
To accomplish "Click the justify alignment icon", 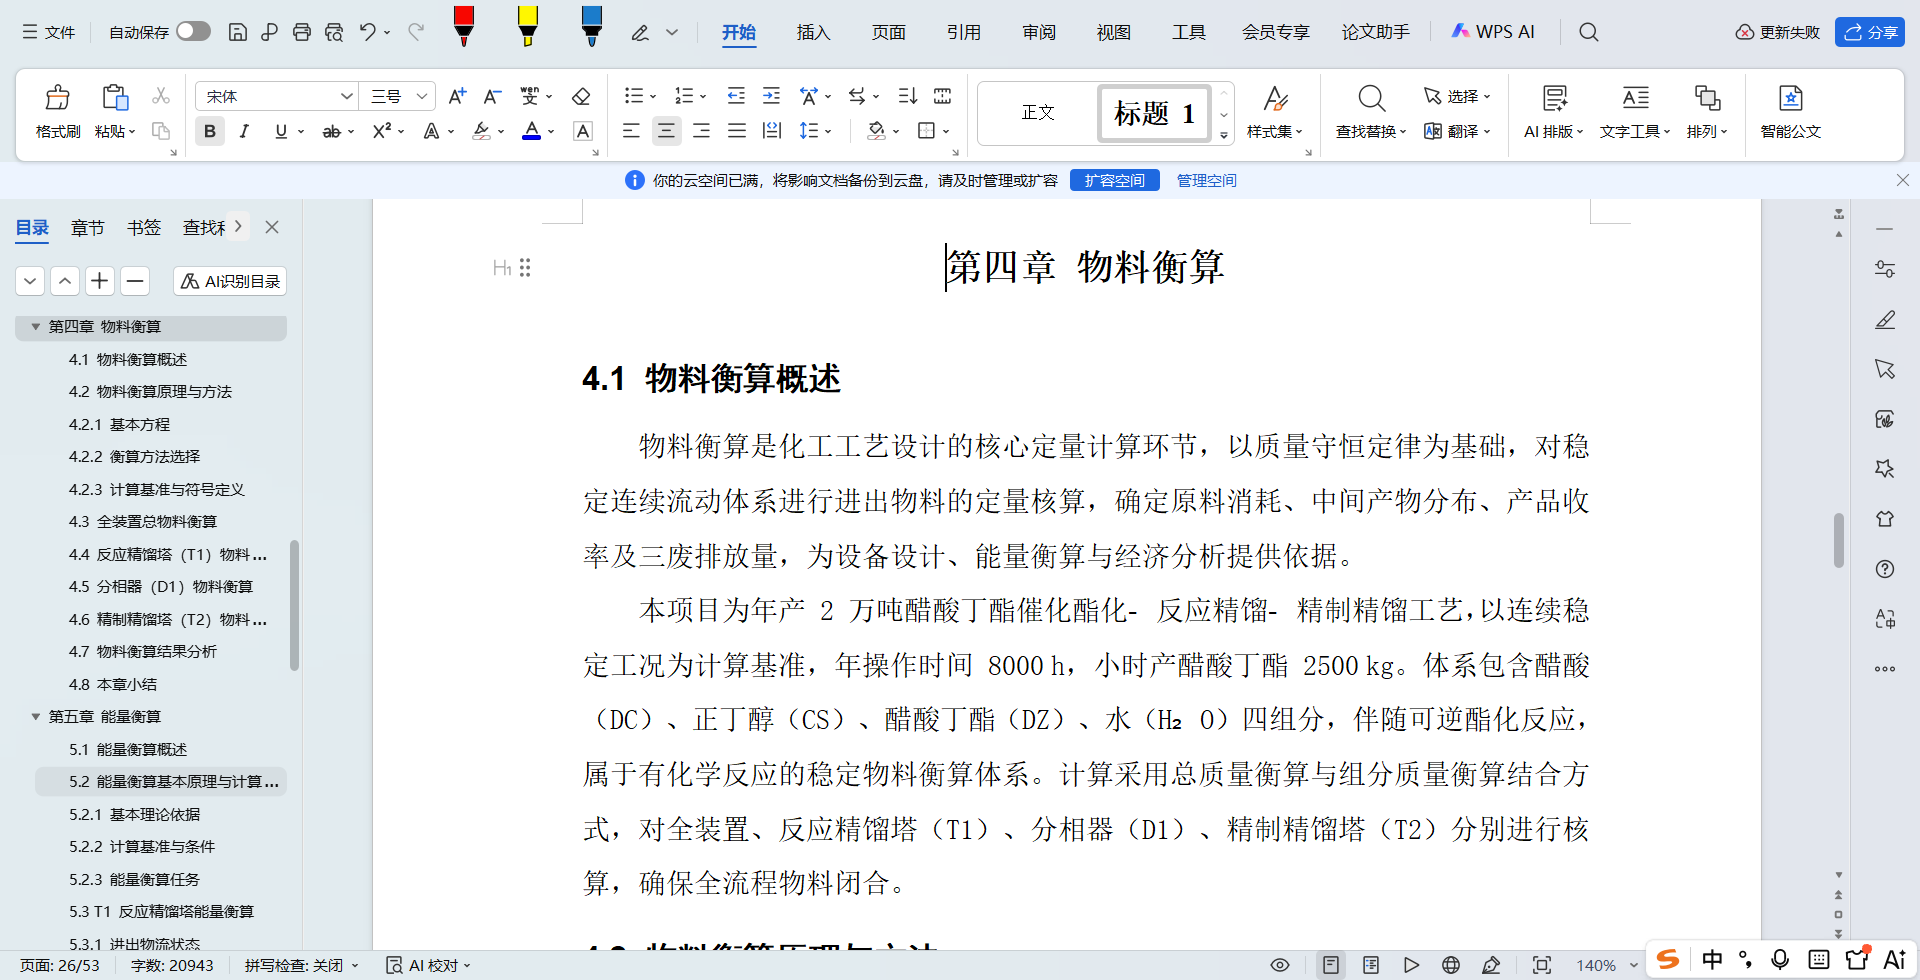I will click(x=737, y=131).
